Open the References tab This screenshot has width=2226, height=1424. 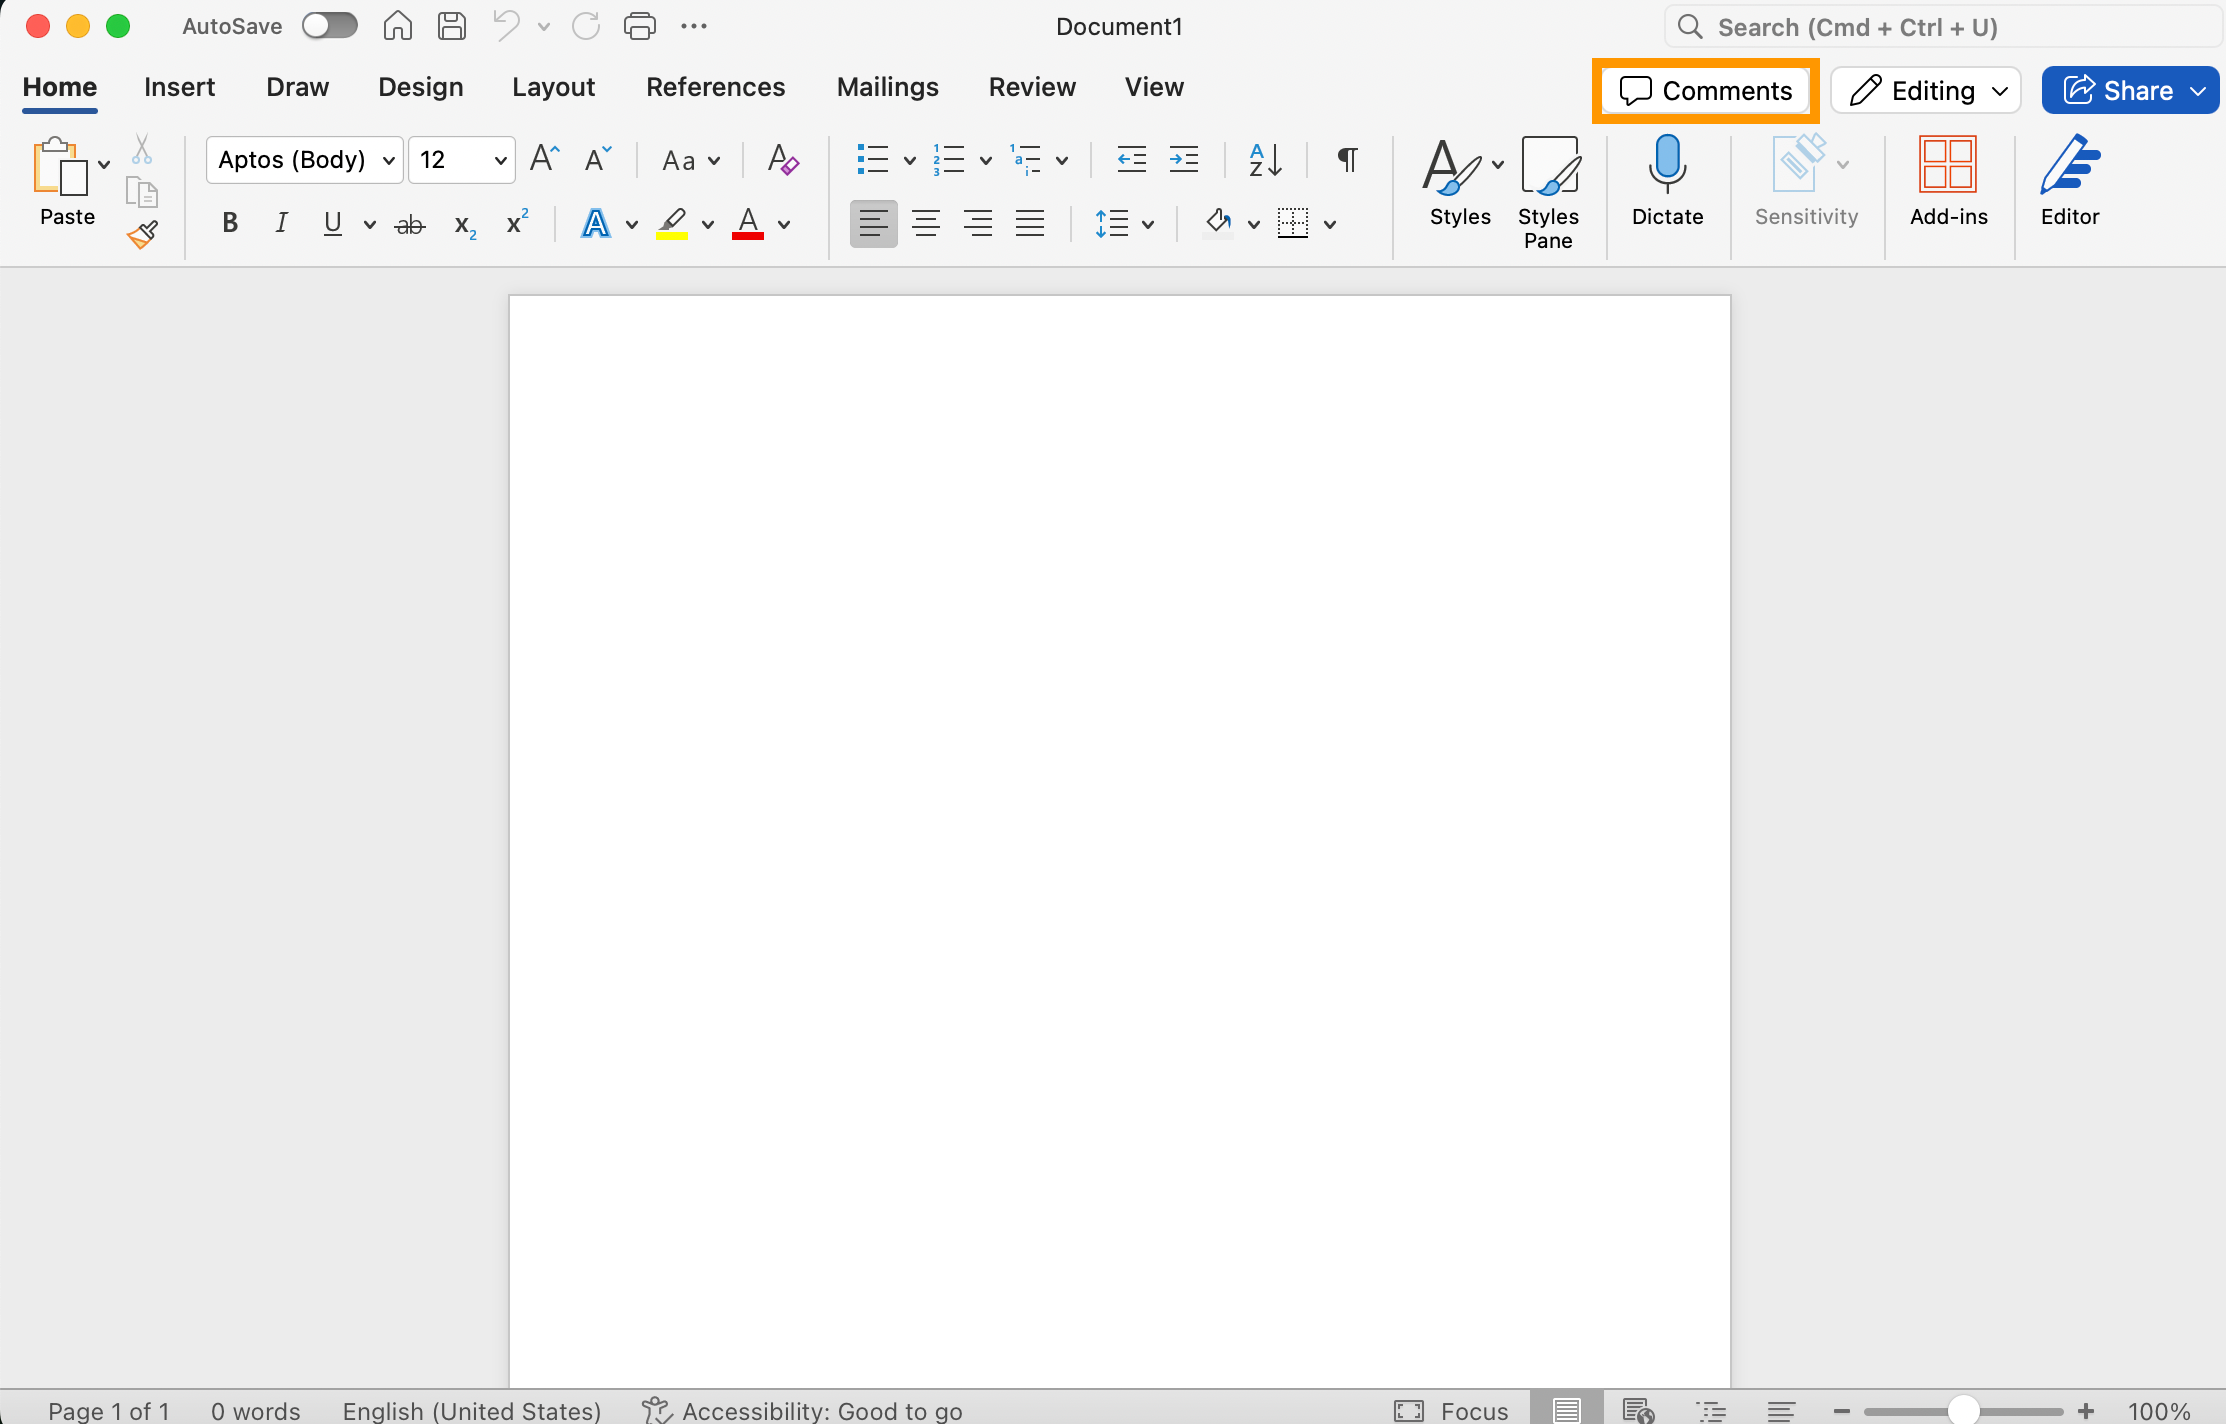(x=715, y=88)
